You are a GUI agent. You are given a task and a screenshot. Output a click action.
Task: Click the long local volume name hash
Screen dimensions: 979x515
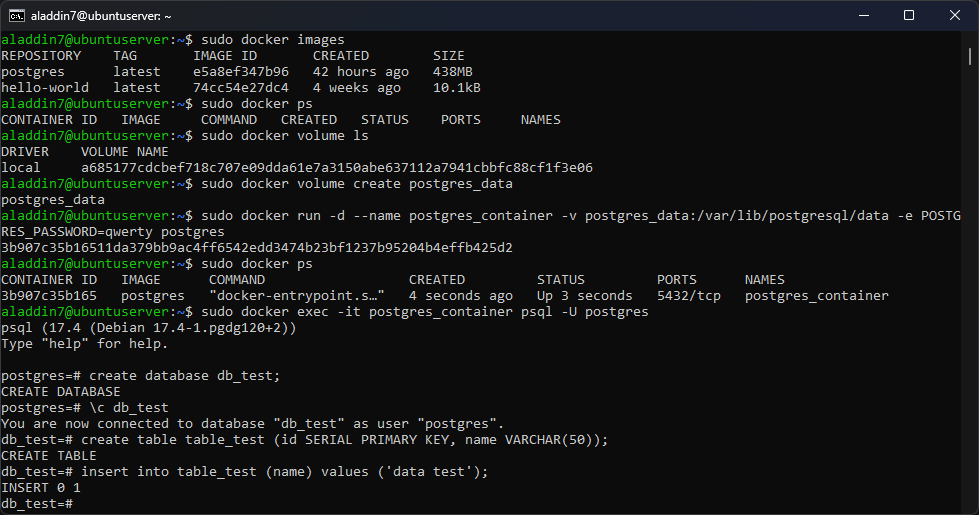coord(337,167)
